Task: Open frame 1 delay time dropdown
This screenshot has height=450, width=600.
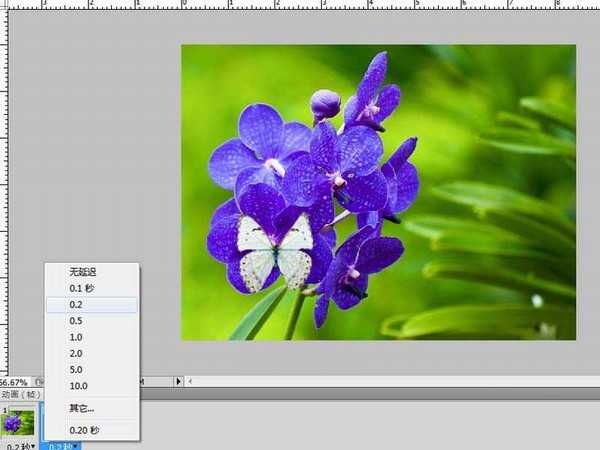Action: pyautogui.click(x=19, y=446)
